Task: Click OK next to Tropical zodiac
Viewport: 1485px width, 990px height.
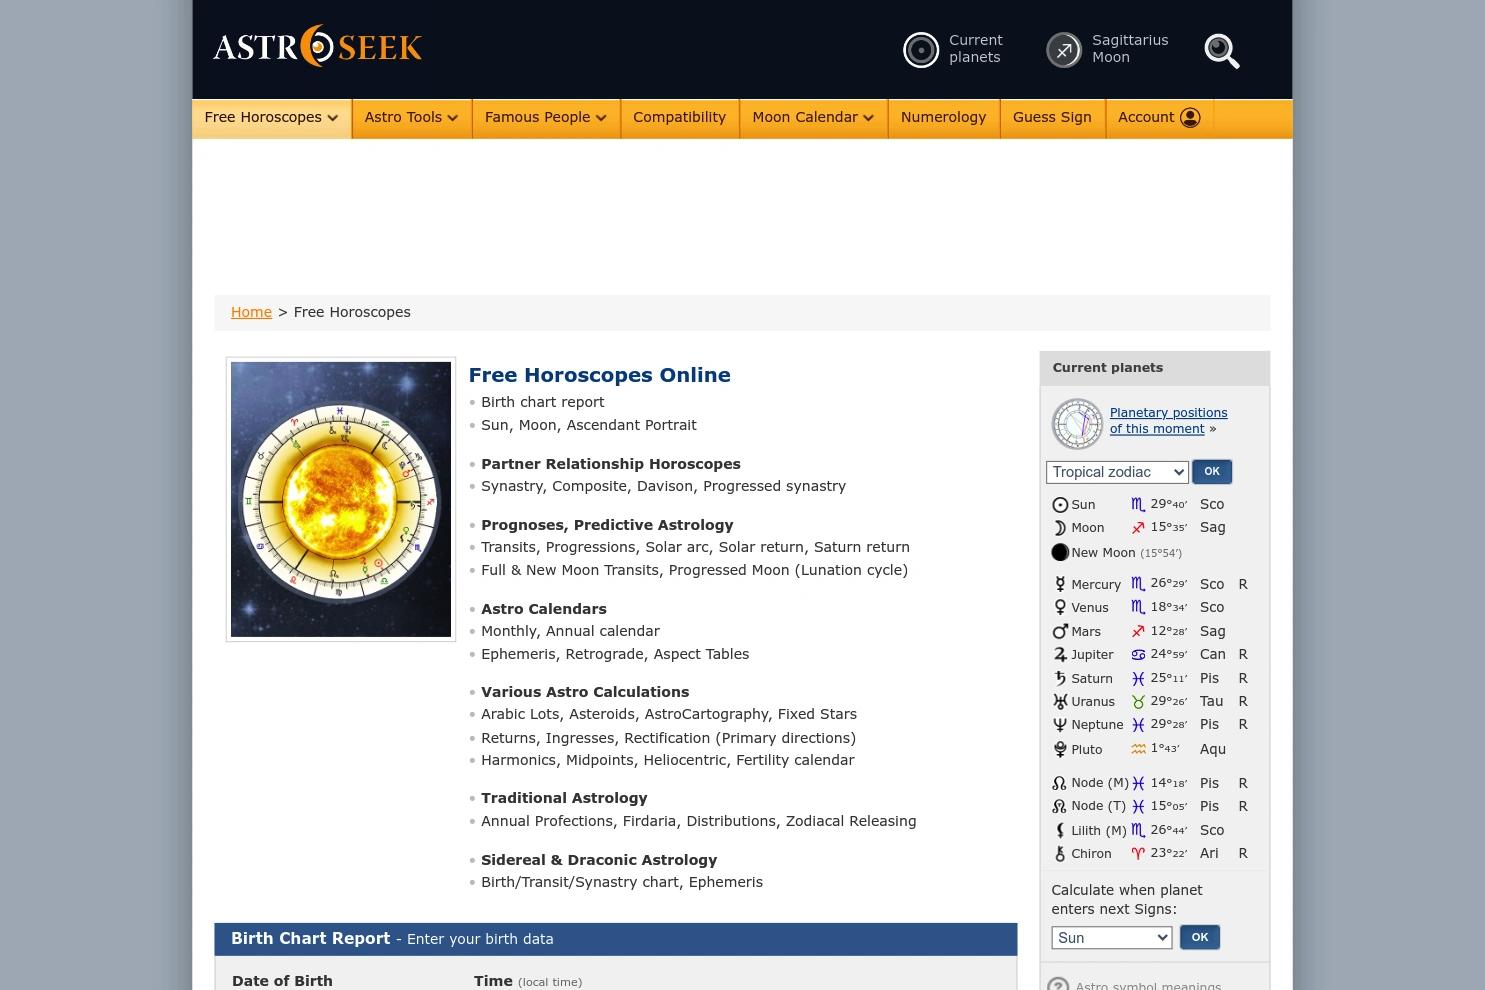Action: [x=1211, y=472]
